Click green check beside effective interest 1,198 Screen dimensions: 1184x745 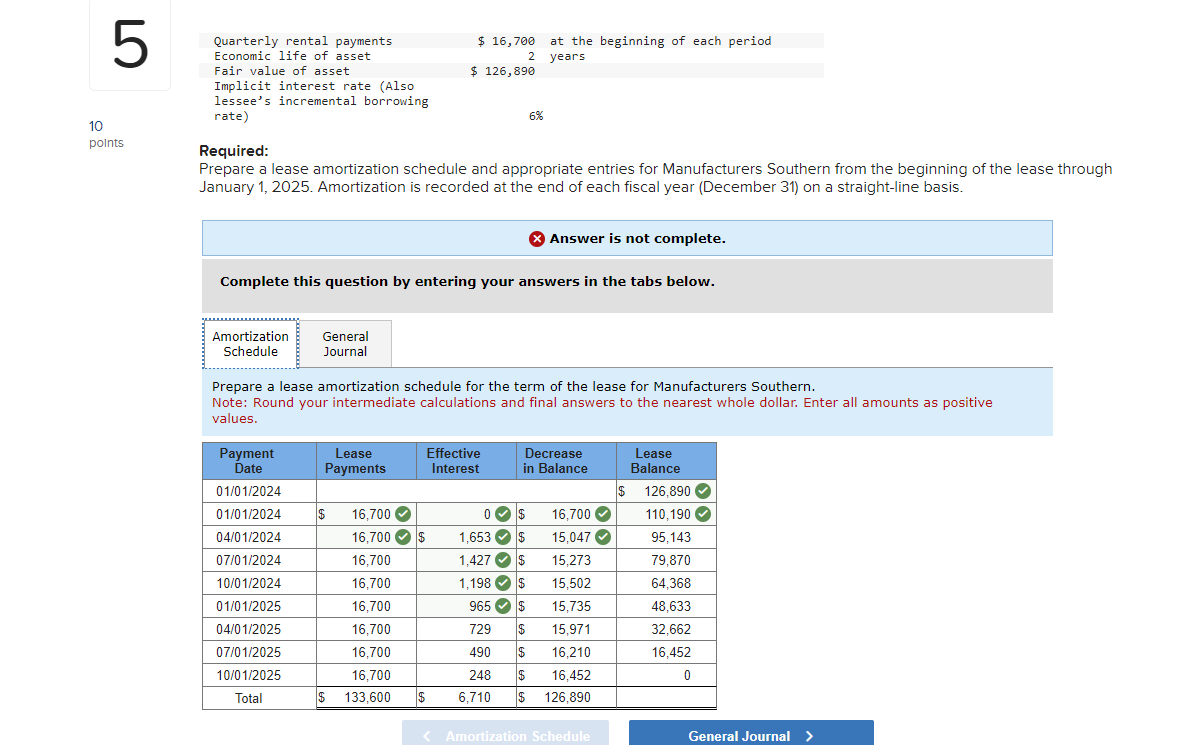503,583
